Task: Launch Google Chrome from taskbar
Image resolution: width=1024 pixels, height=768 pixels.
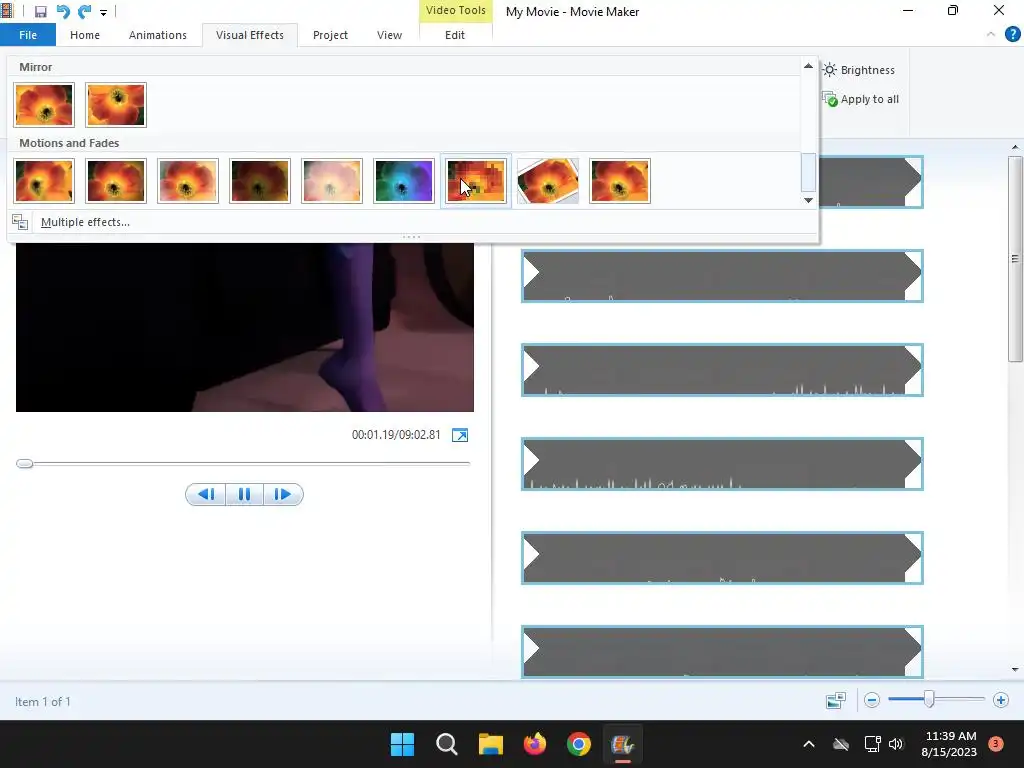Action: pos(579,744)
